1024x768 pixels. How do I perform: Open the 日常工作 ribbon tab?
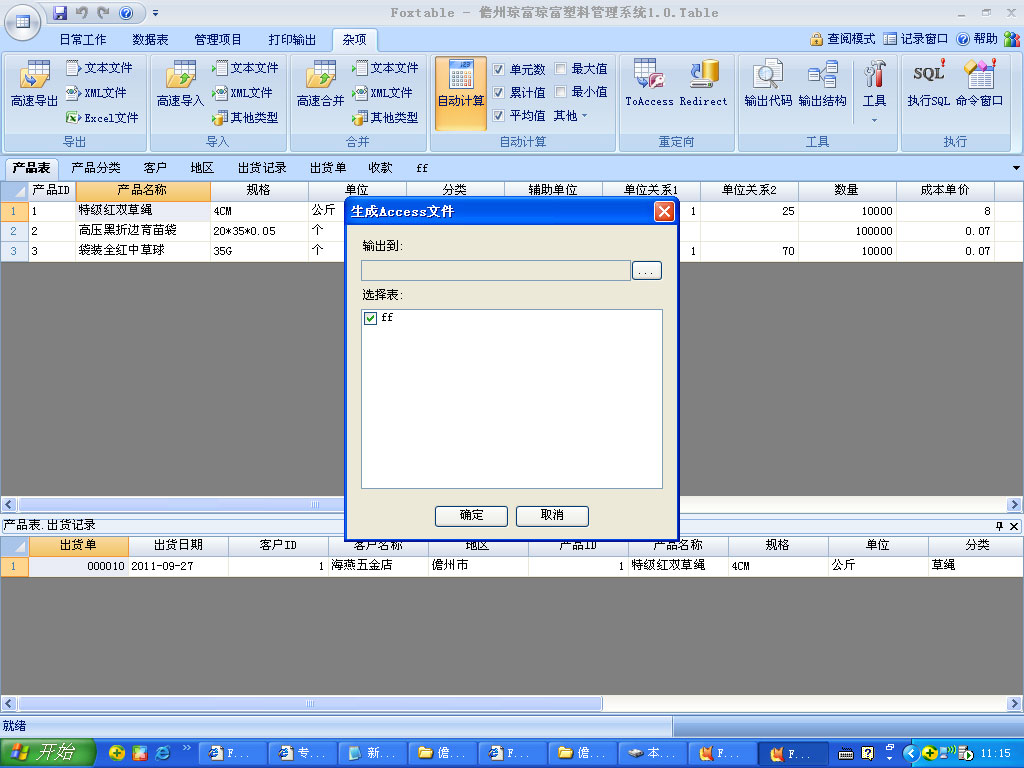(83, 40)
